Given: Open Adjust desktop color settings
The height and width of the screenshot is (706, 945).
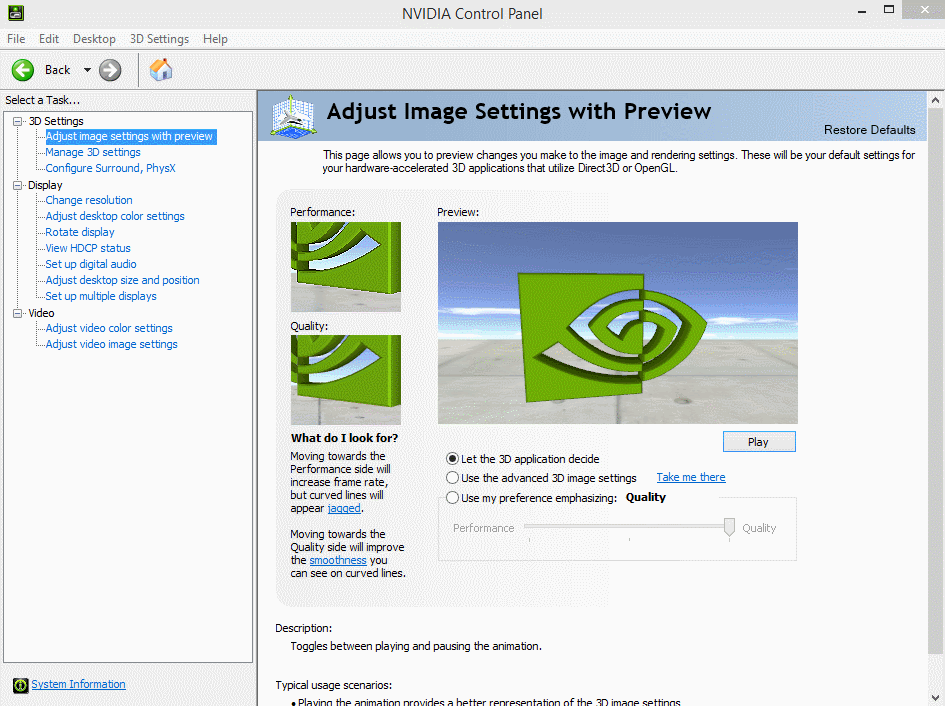Looking at the screenshot, I should click(x=115, y=216).
